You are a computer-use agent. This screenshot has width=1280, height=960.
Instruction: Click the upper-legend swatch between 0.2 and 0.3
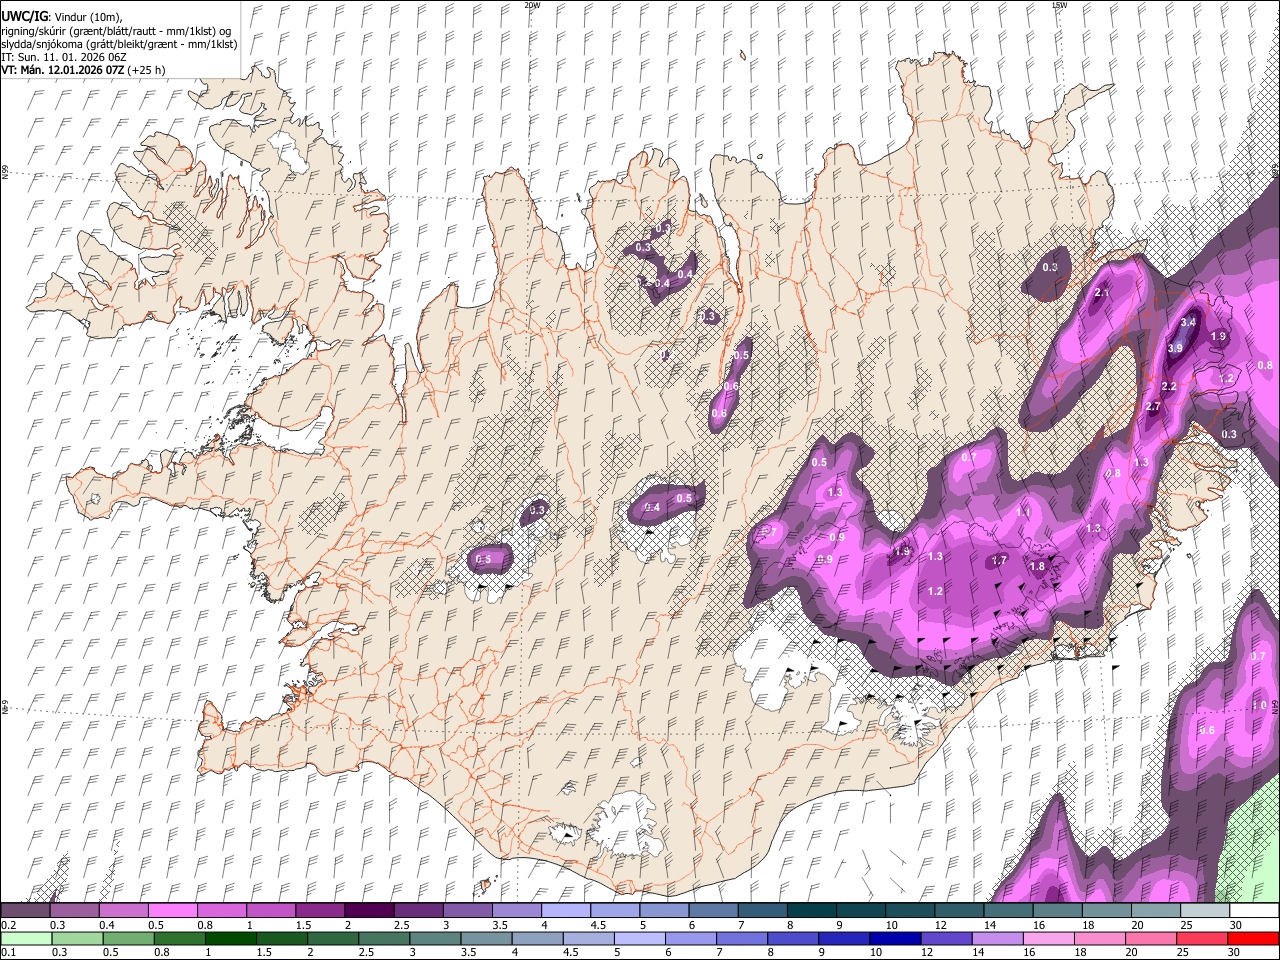click(x=25, y=911)
